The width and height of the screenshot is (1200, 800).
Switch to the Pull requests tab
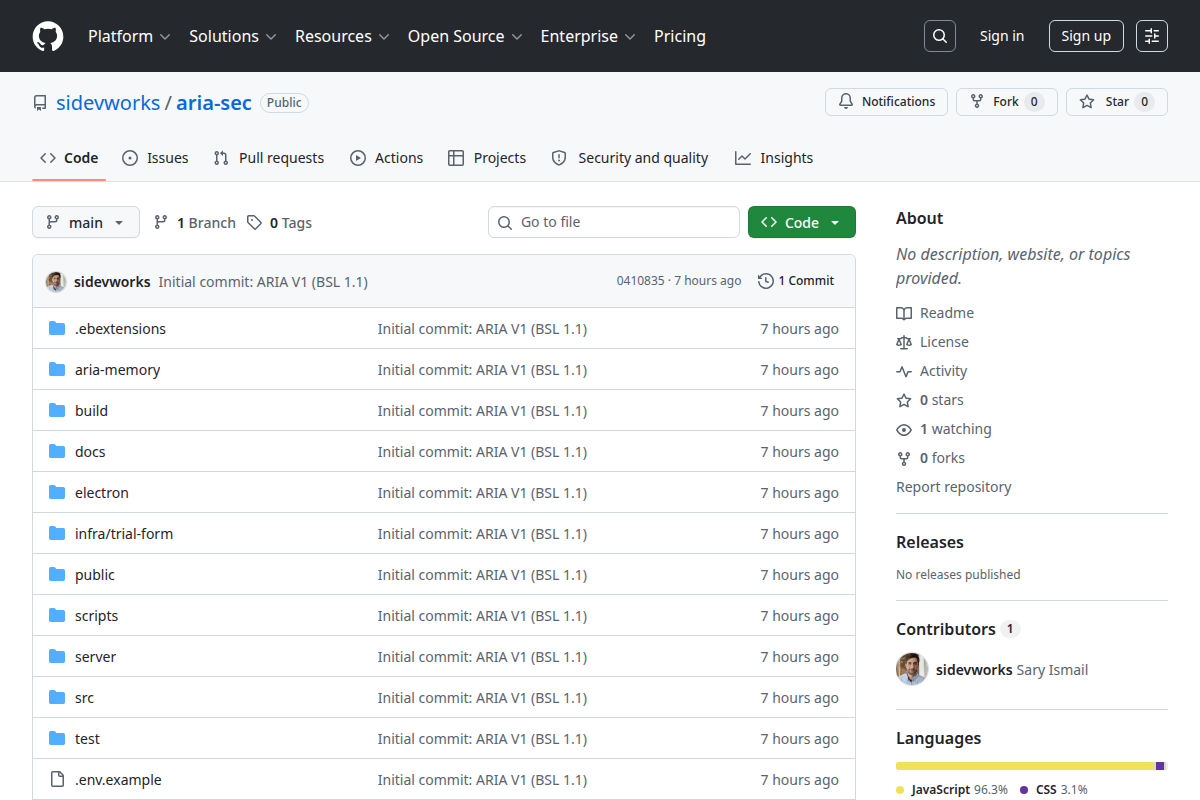[269, 158]
